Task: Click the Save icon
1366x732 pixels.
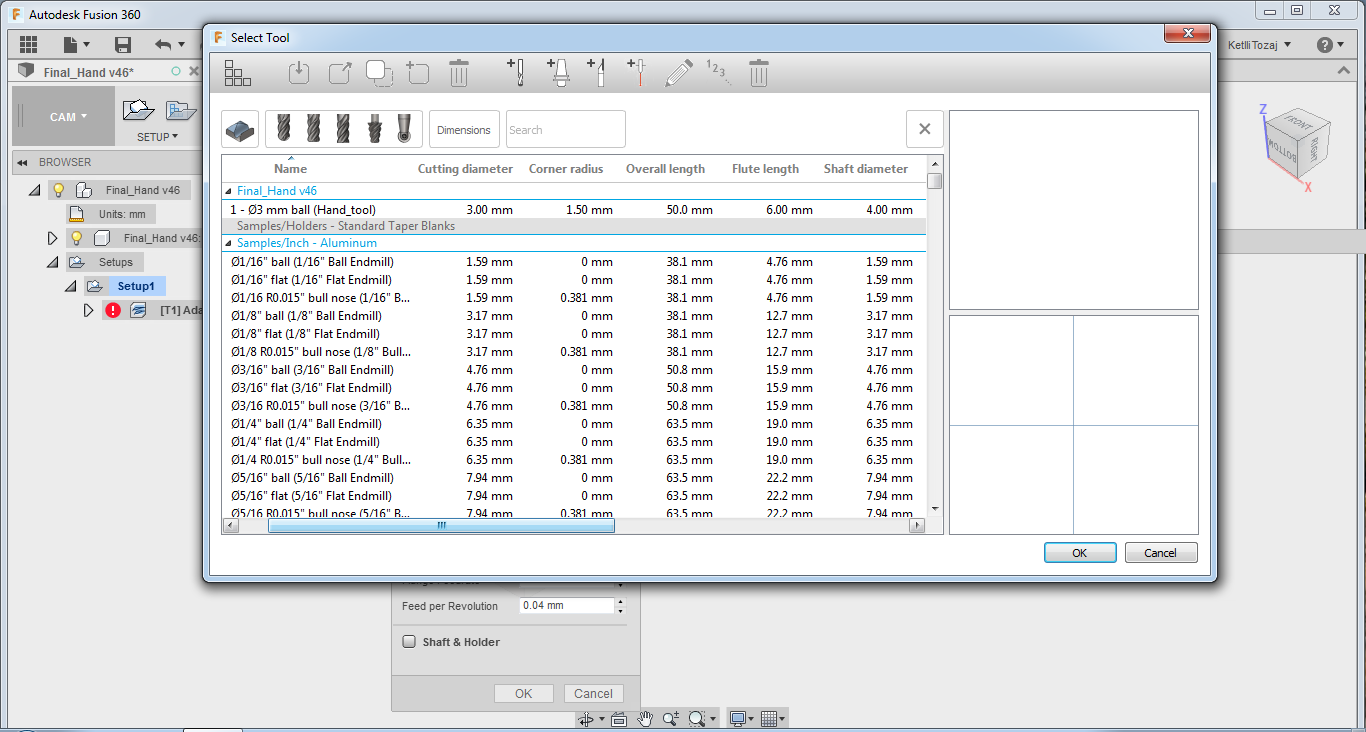Action: point(123,44)
